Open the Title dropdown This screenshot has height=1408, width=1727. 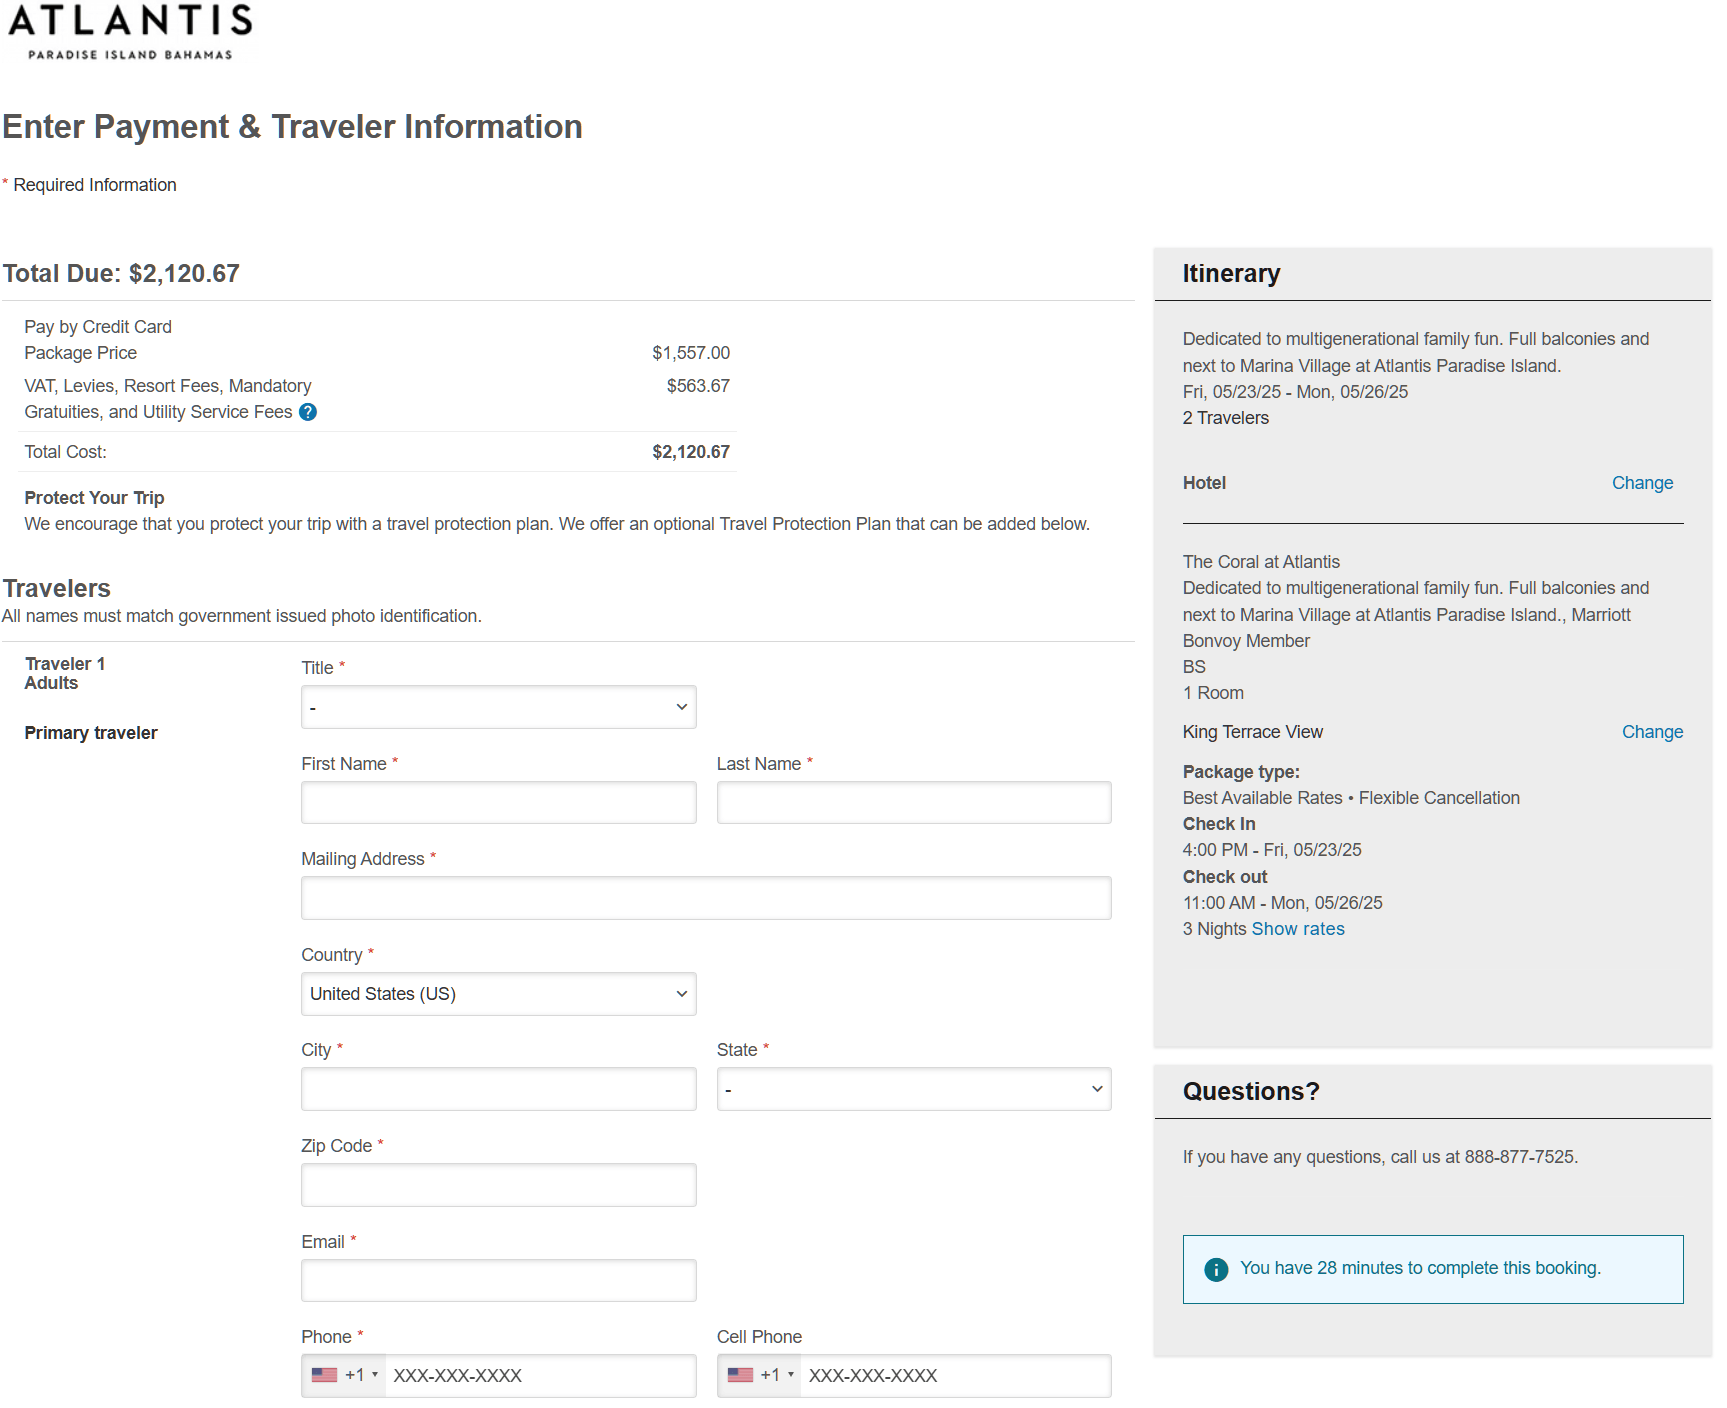[499, 707]
